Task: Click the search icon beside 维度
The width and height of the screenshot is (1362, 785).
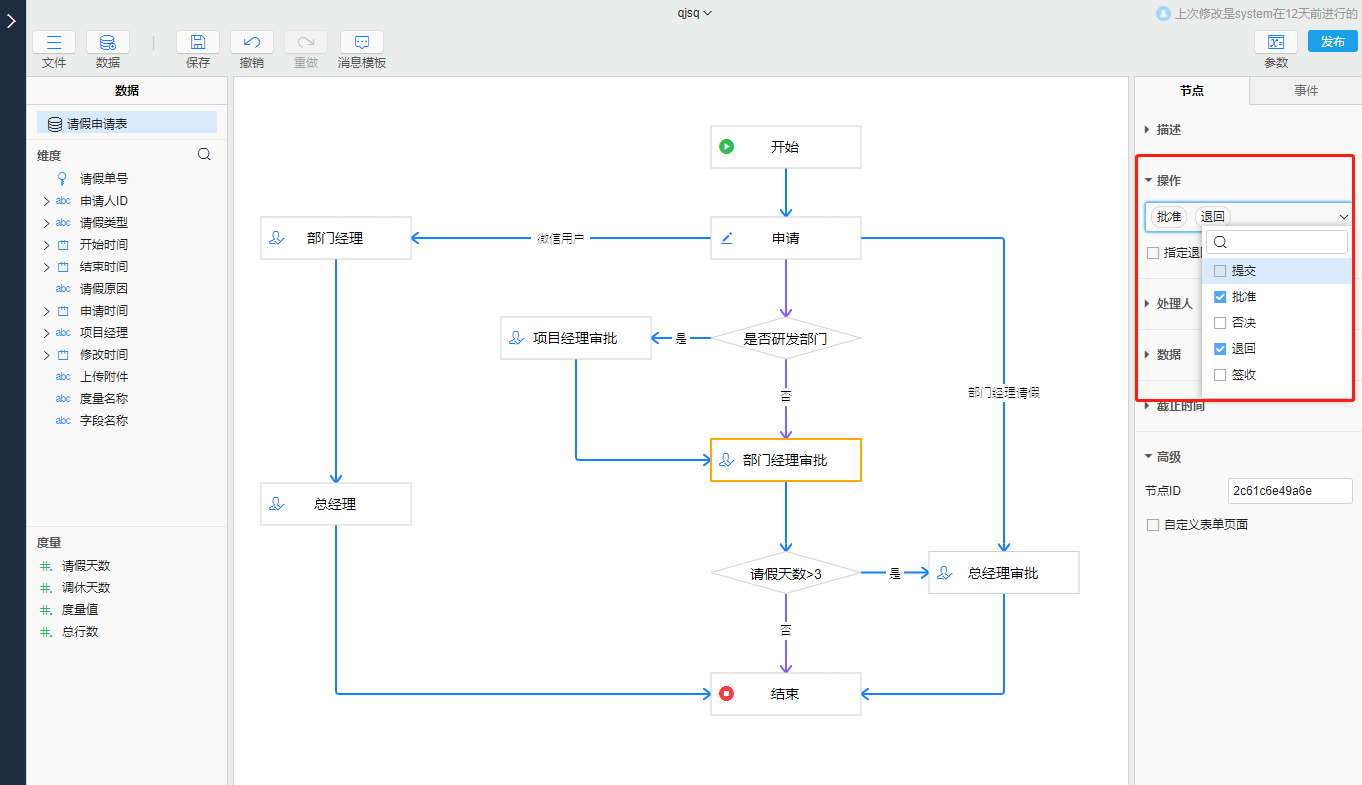Action: pyautogui.click(x=204, y=155)
